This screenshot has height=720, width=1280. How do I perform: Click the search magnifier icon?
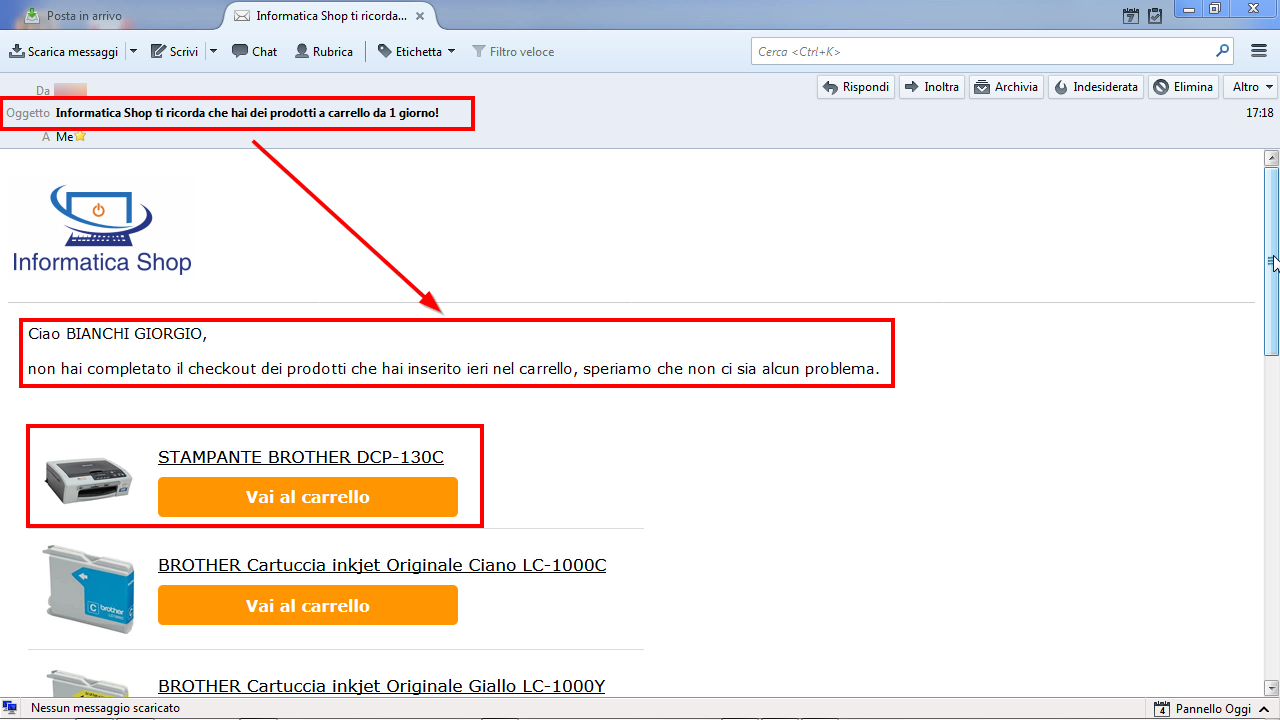(1222, 51)
